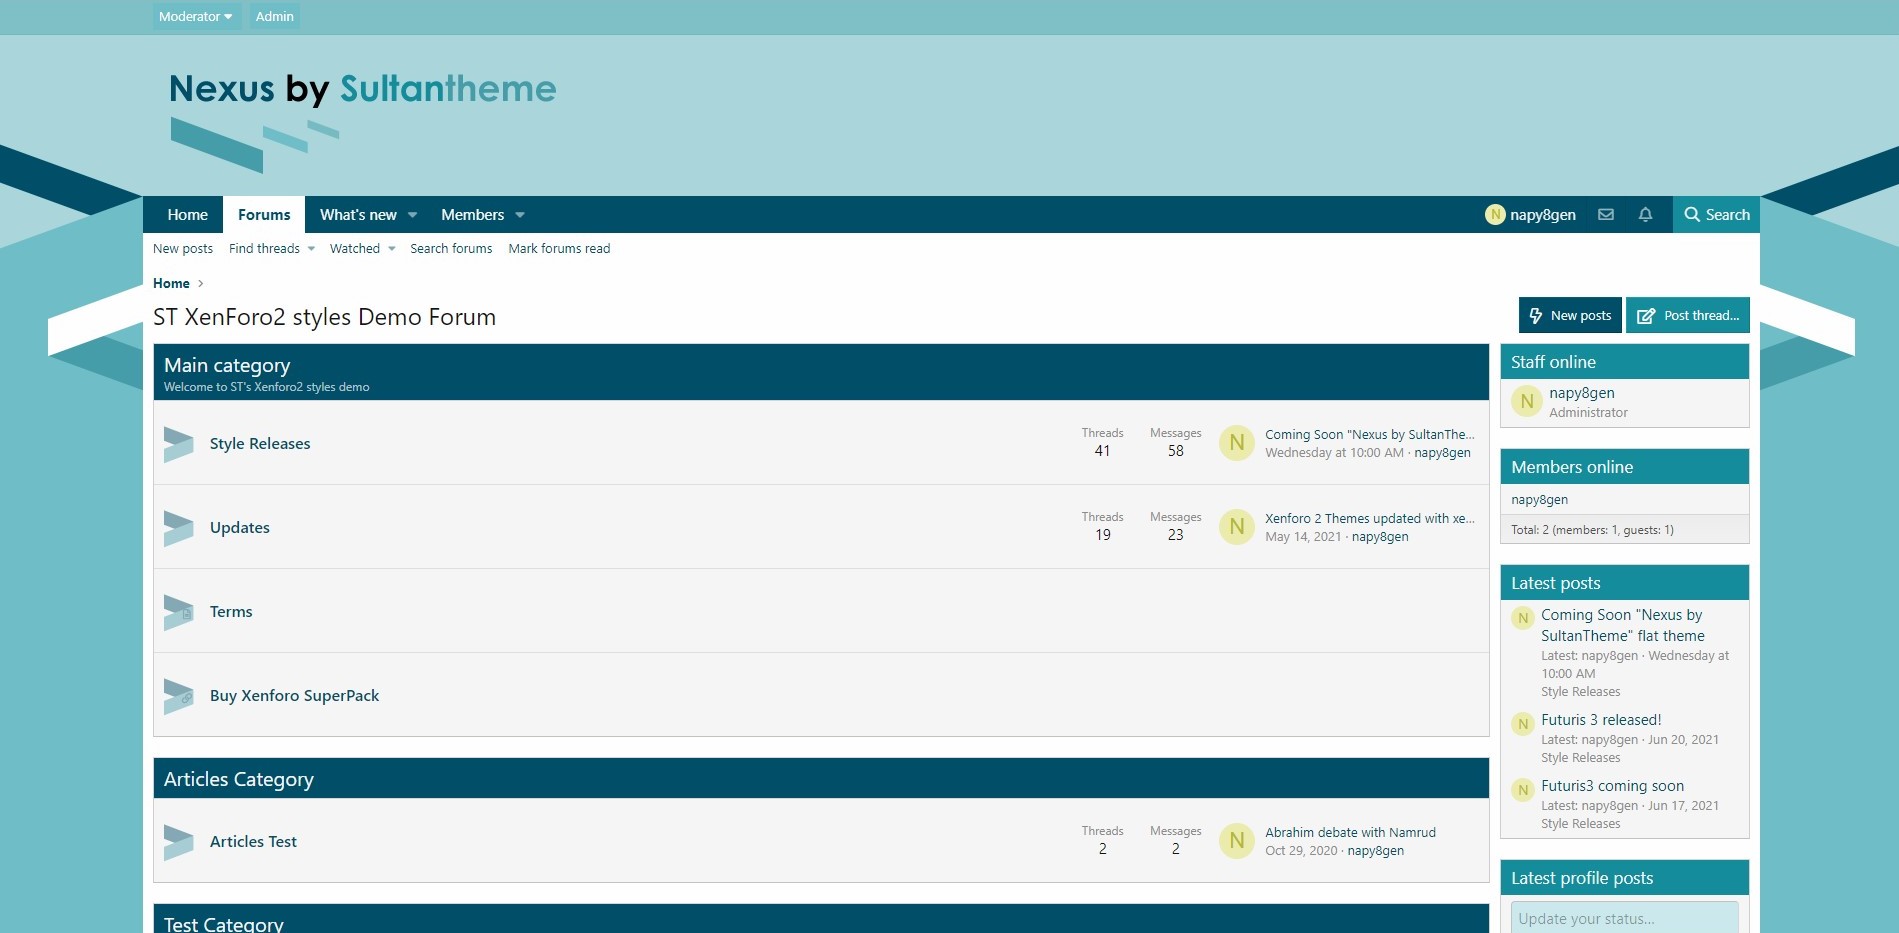Open the alerts bell icon
The width and height of the screenshot is (1899, 933).
pyautogui.click(x=1645, y=214)
